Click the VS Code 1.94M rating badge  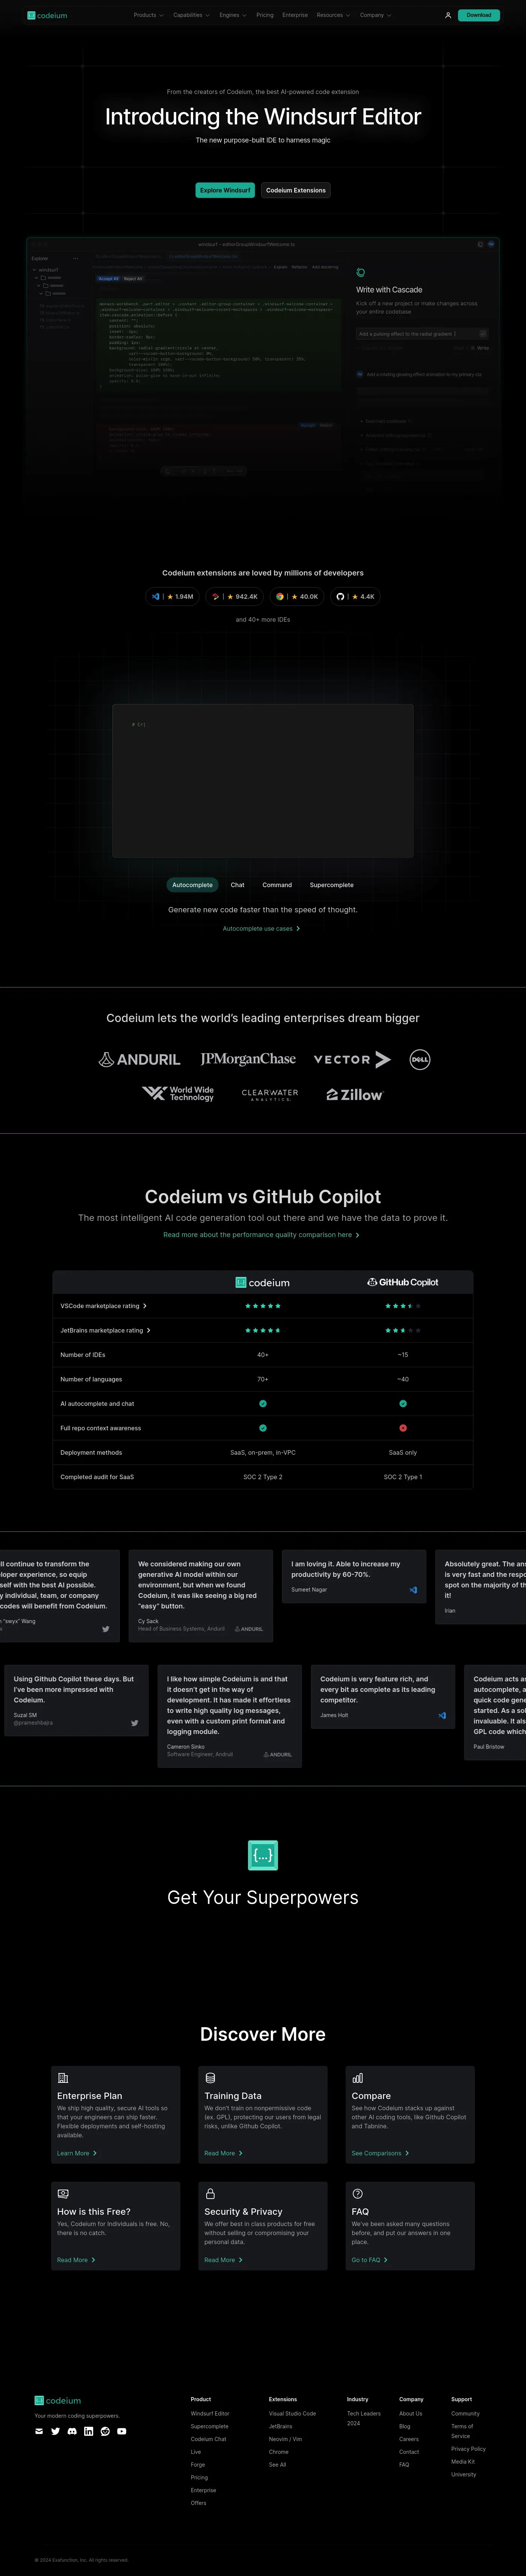coord(172,596)
